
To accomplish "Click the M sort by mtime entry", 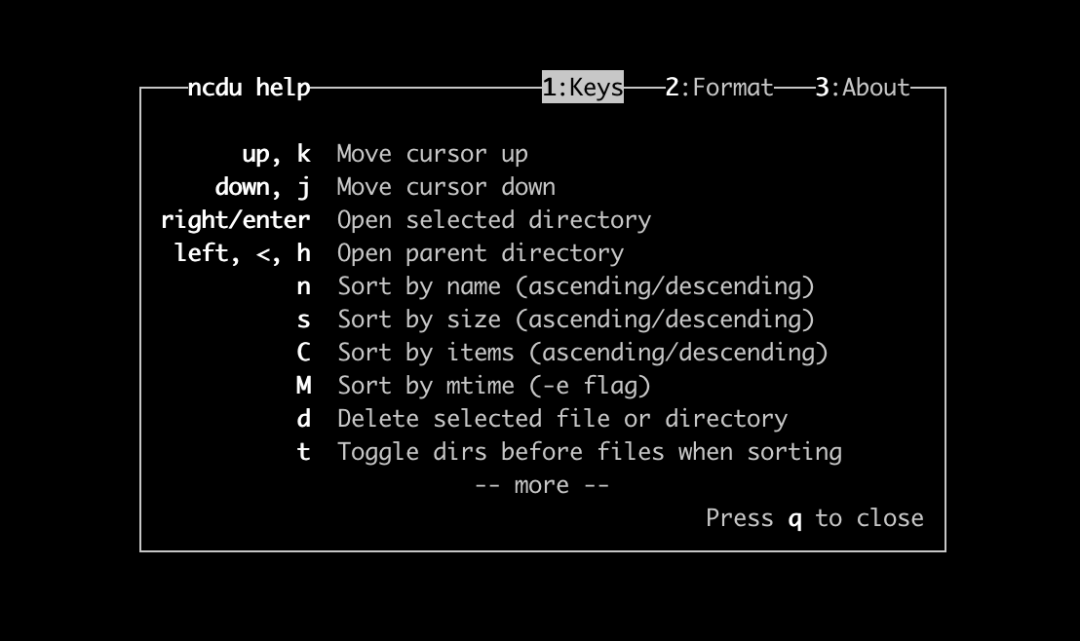I will [302, 385].
